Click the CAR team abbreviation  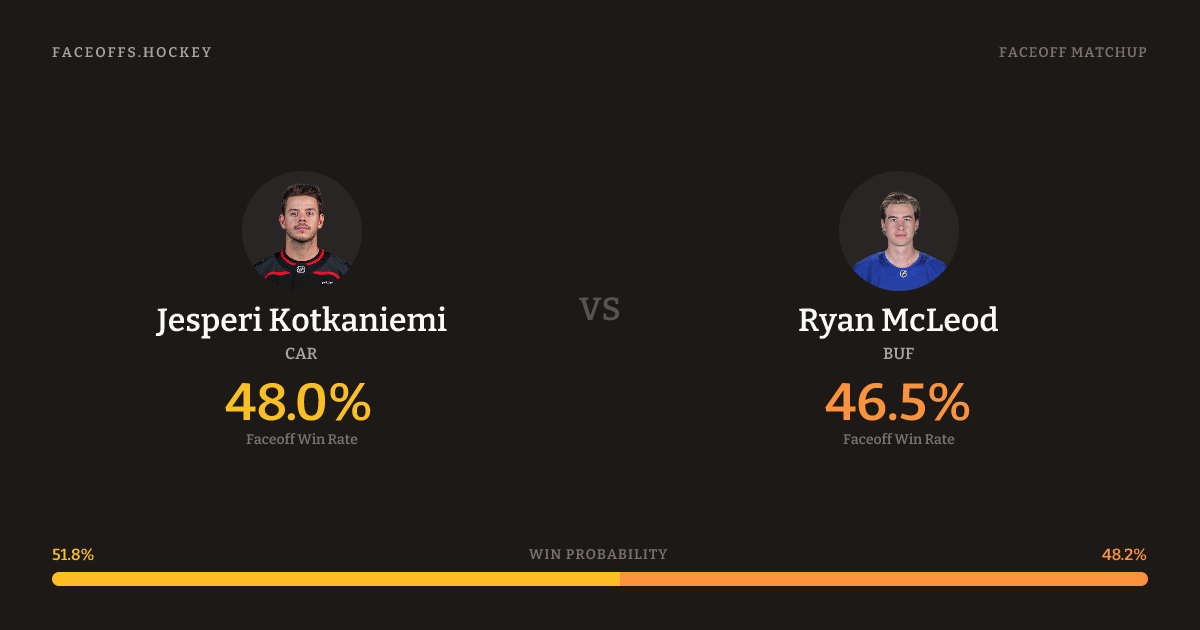pos(301,353)
